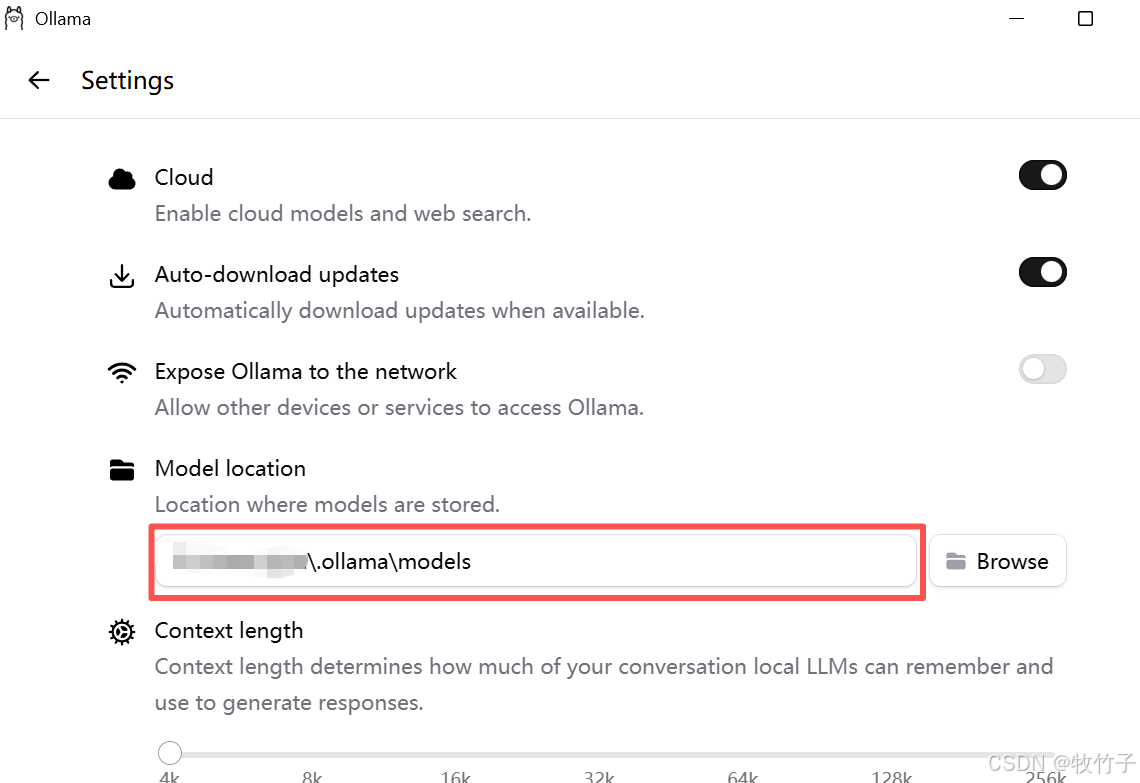Viewport: 1140px width, 783px height.
Task: Browse for a model location folder
Action: pyautogui.click(x=998, y=561)
